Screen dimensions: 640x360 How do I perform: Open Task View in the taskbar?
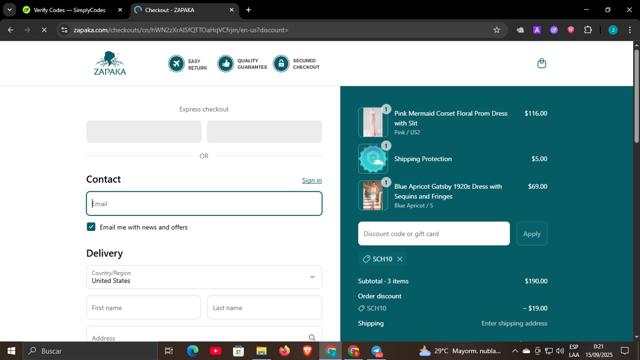169,351
